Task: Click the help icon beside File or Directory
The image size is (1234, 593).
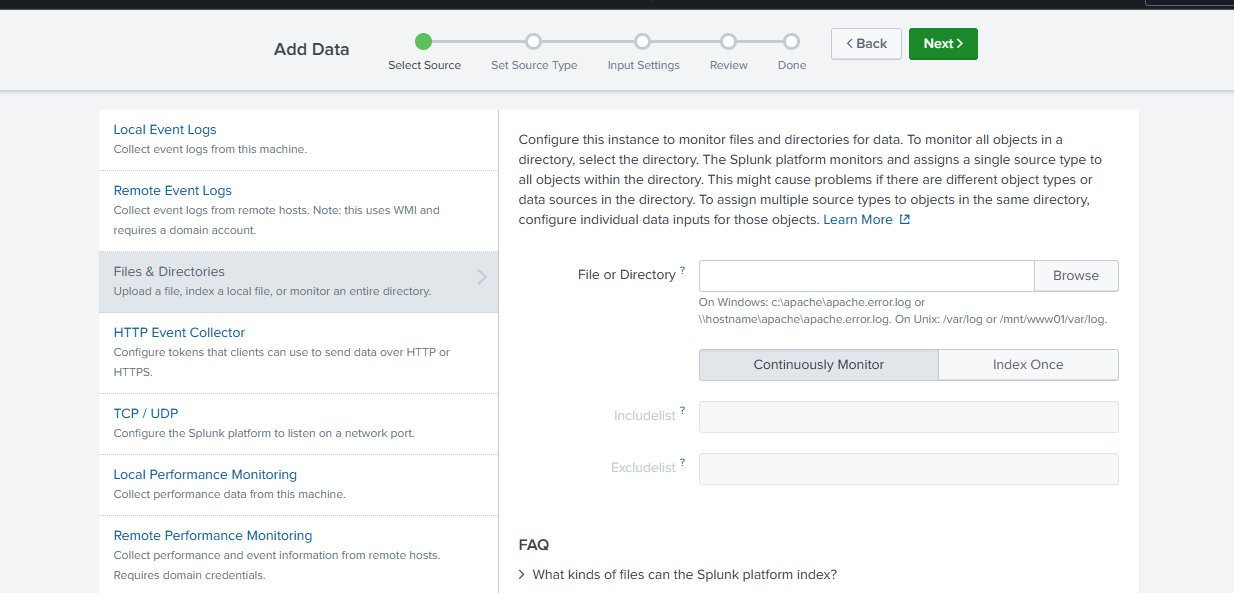Action: click(x=683, y=270)
